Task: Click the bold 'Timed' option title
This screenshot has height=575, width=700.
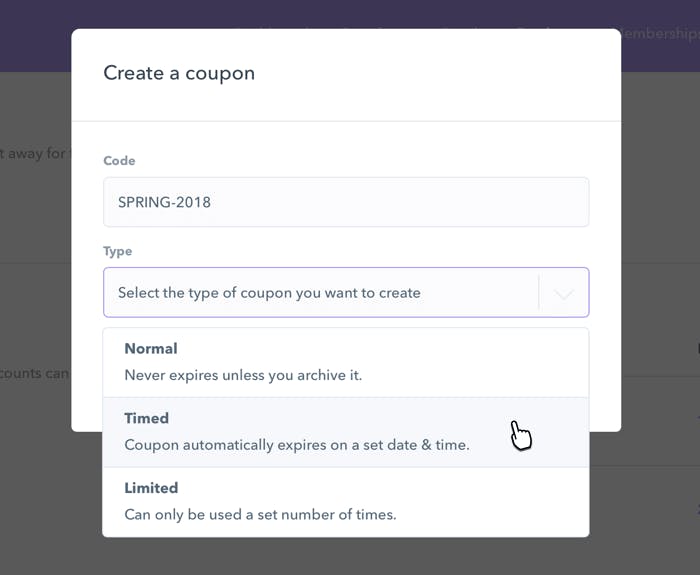Action: coord(146,418)
